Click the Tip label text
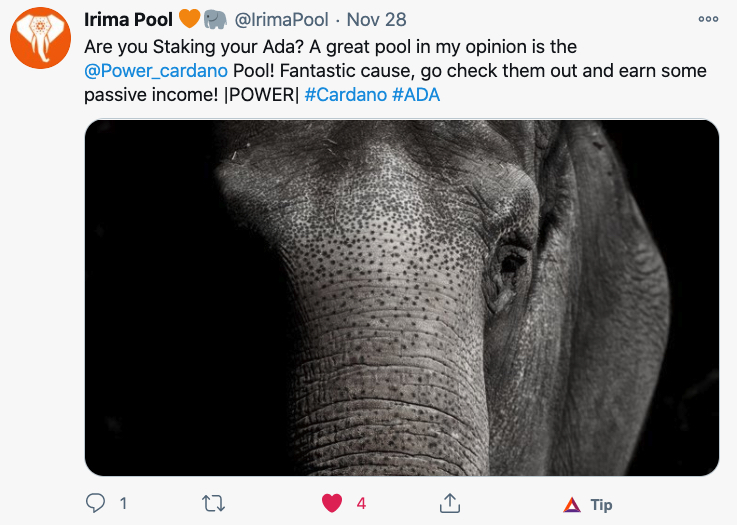 coord(601,504)
